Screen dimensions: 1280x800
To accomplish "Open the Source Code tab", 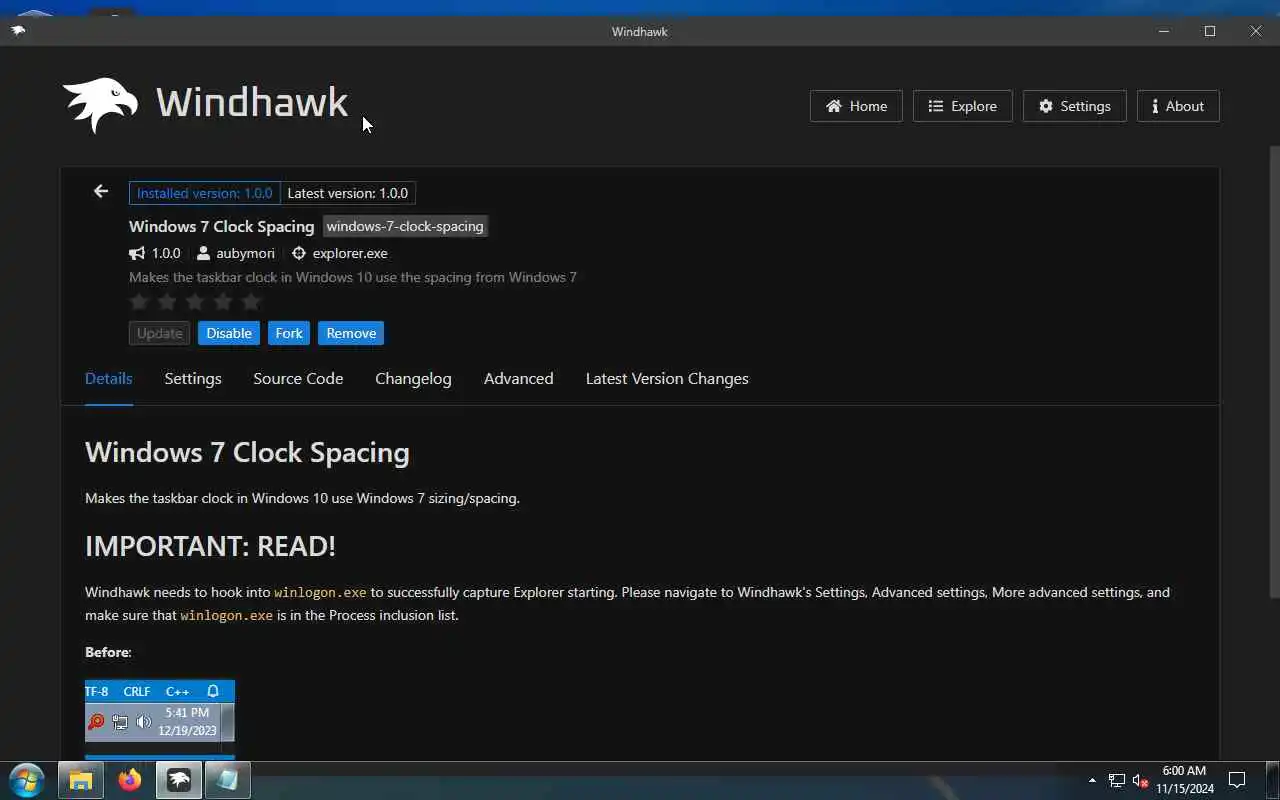I will pos(298,378).
